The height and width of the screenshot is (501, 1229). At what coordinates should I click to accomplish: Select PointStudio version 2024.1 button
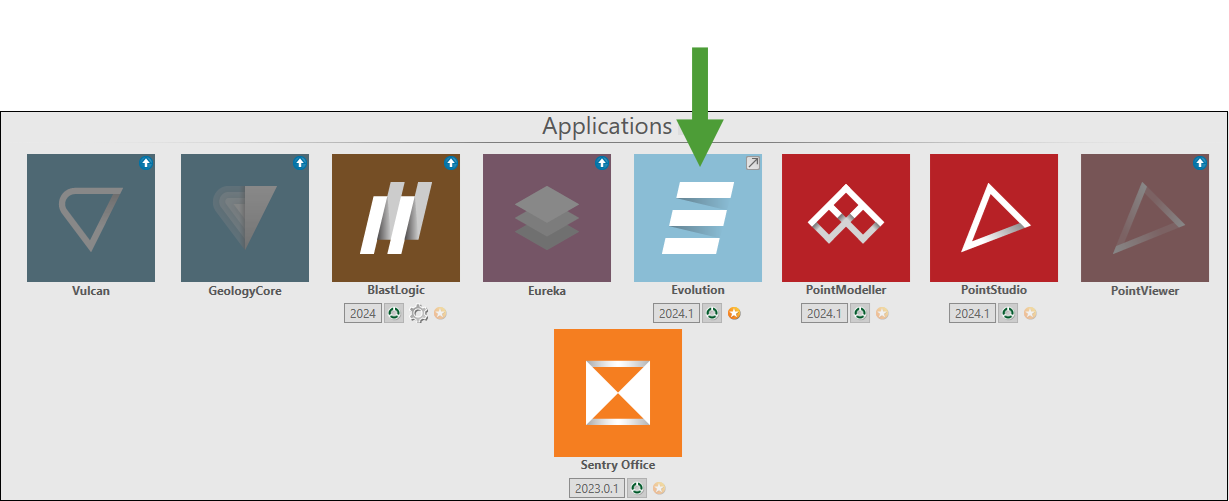click(972, 314)
